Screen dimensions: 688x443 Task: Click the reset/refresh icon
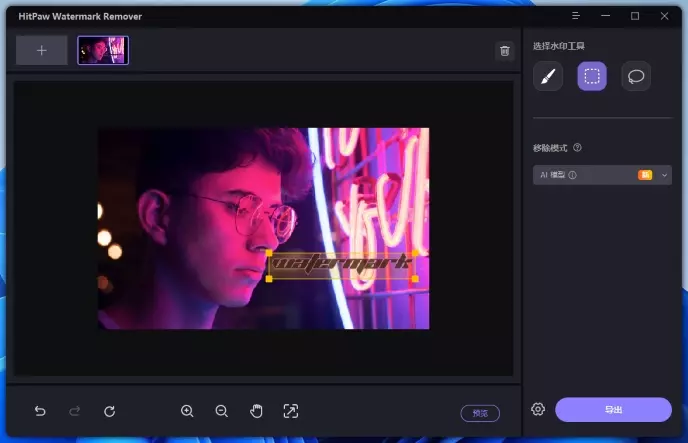[x=109, y=411]
